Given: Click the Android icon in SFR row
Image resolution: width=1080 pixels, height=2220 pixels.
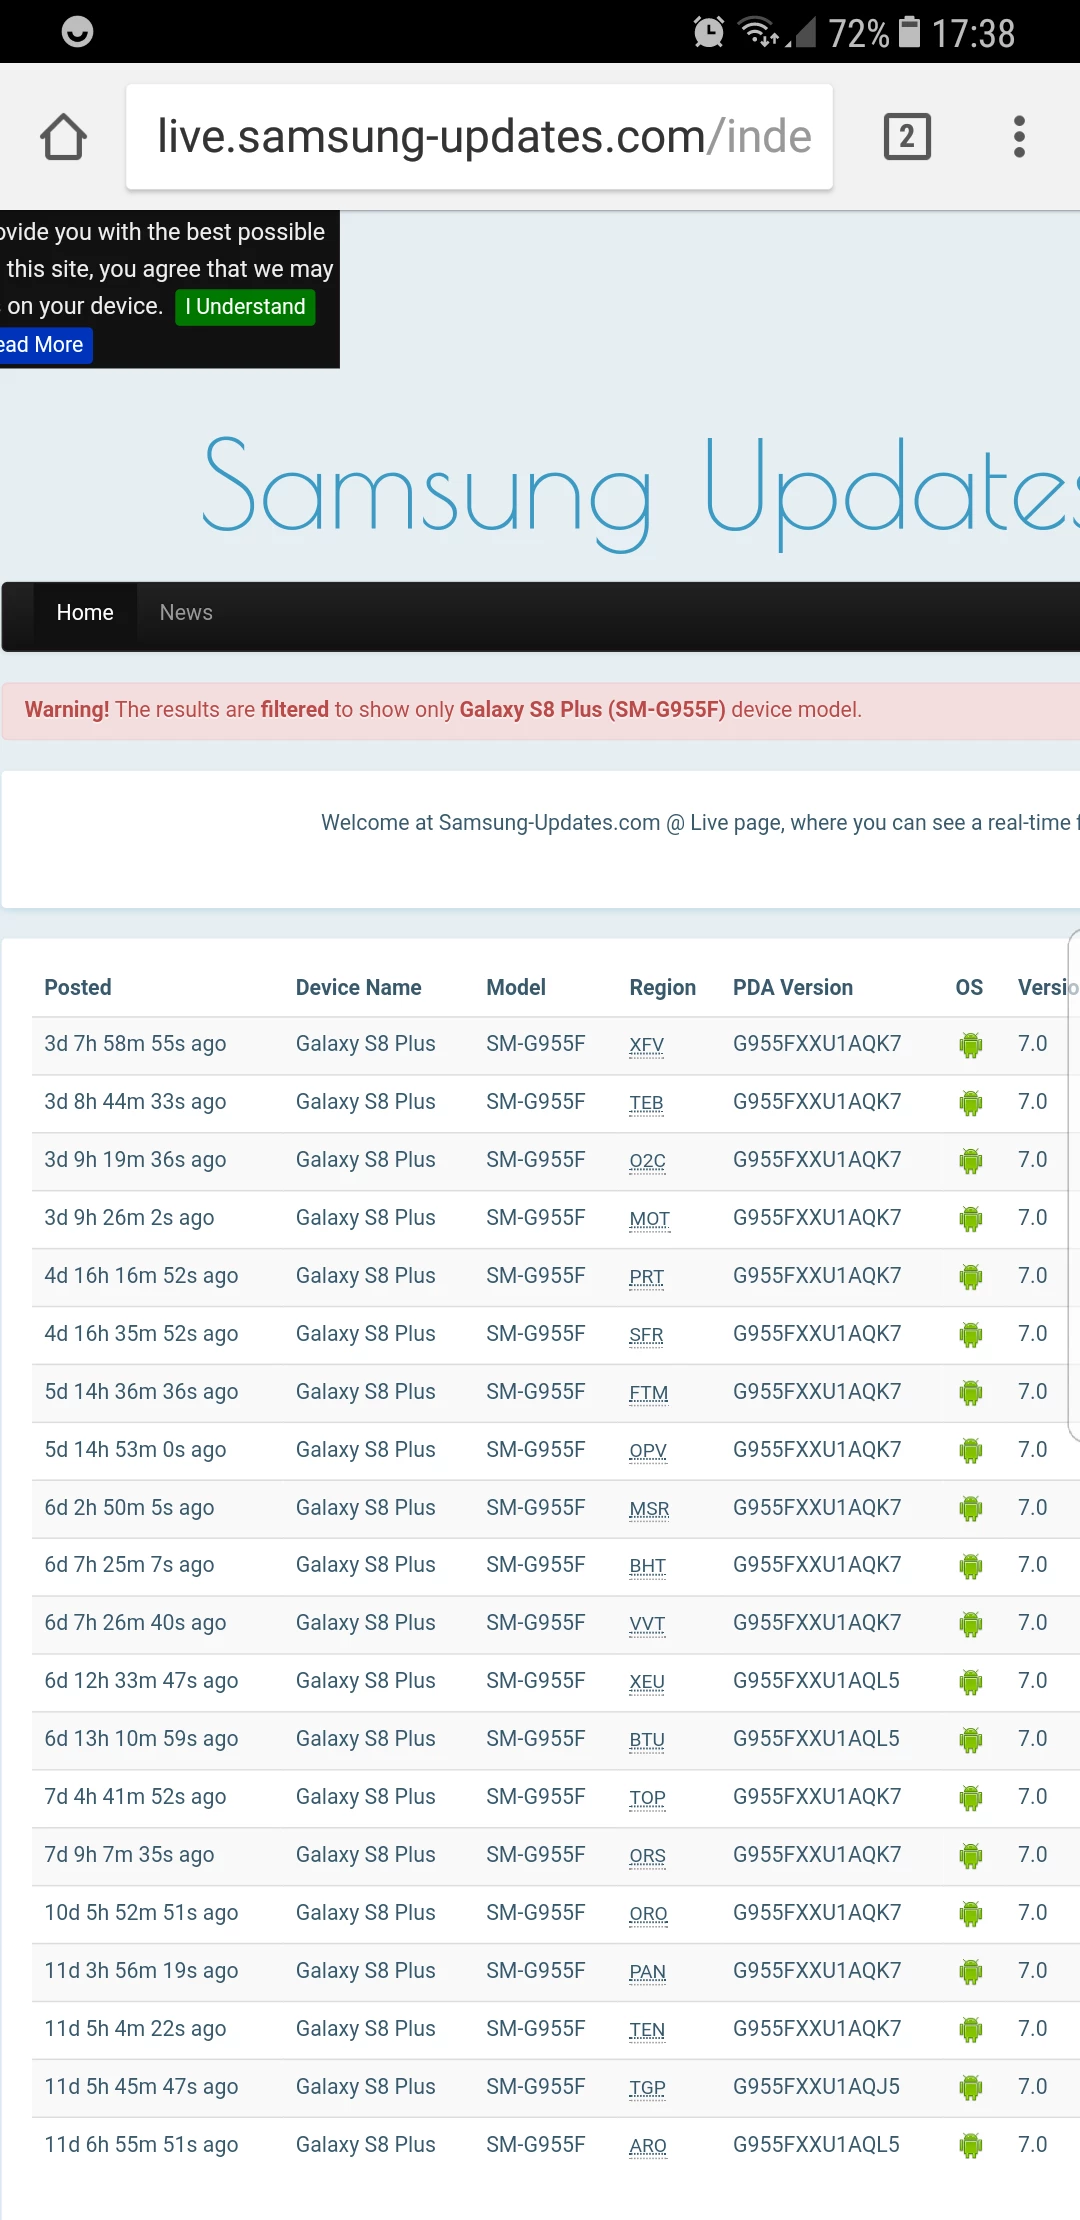Looking at the screenshot, I should 970,1335.
